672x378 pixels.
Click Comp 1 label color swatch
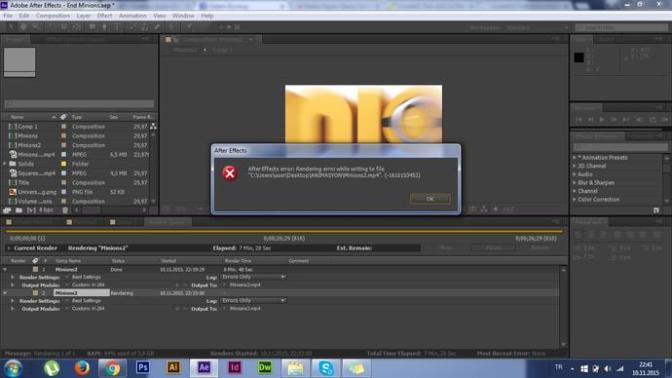(x=64, y=126)
